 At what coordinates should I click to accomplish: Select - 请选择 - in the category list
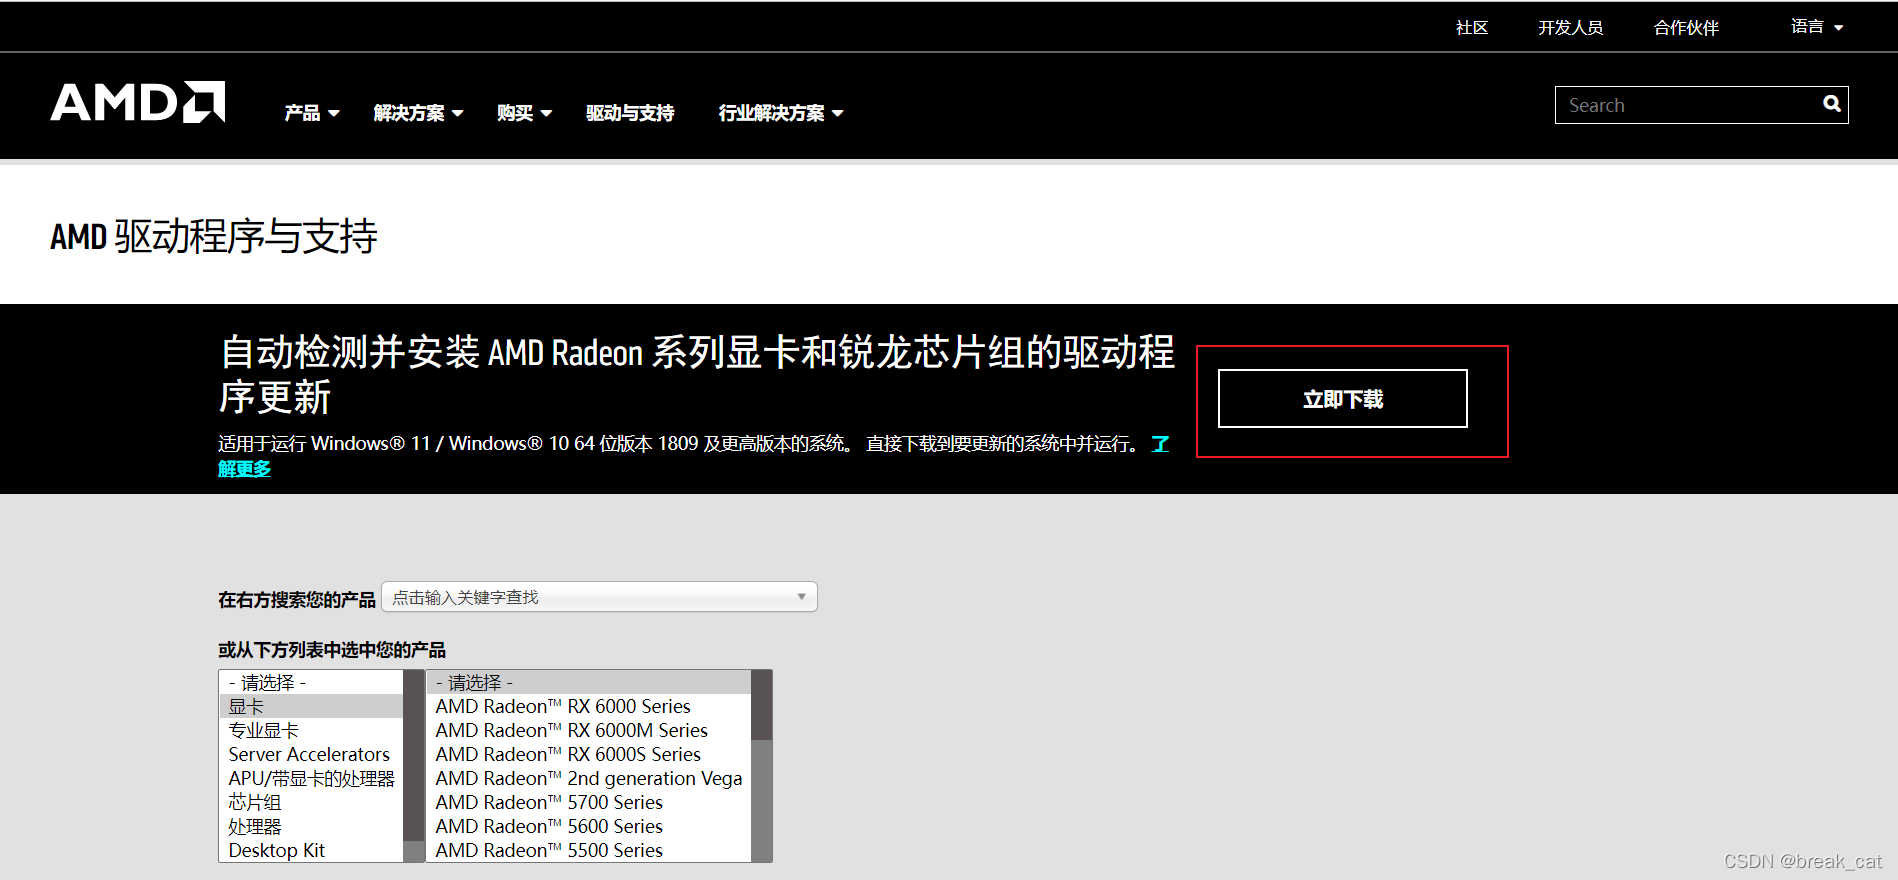(311, 682)
